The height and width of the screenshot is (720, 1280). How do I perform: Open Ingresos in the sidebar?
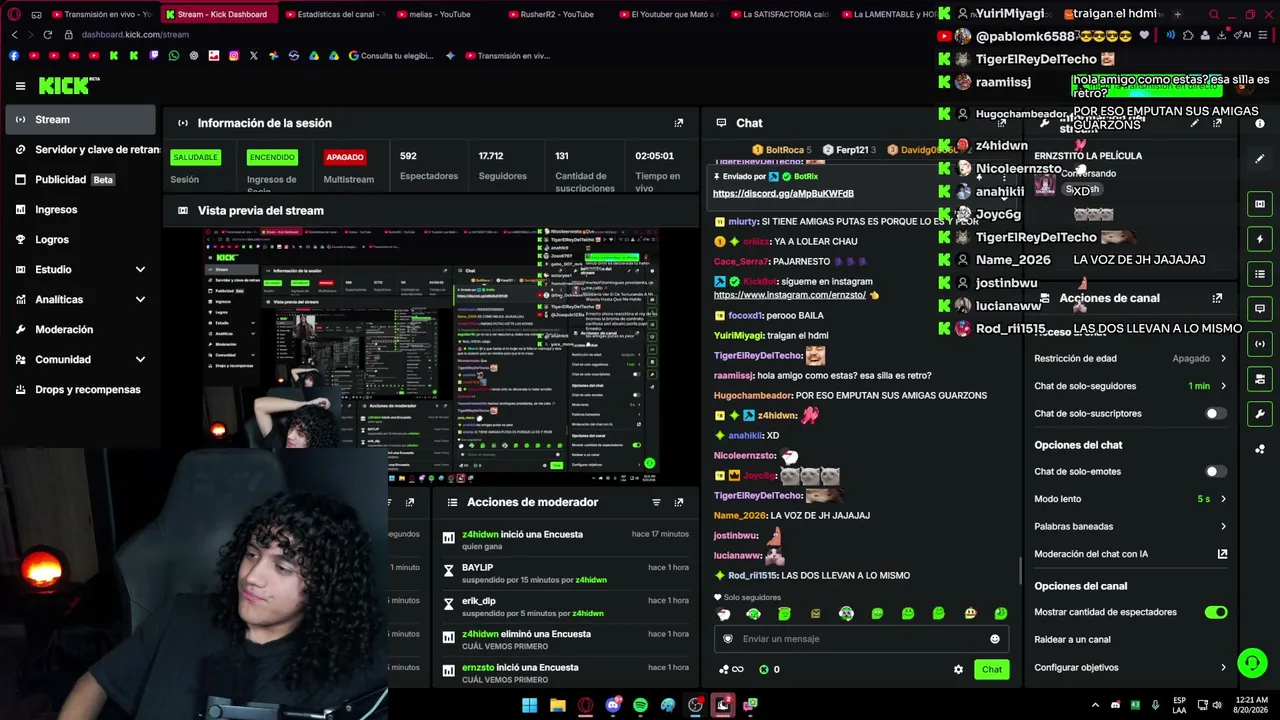coord(78,209)
